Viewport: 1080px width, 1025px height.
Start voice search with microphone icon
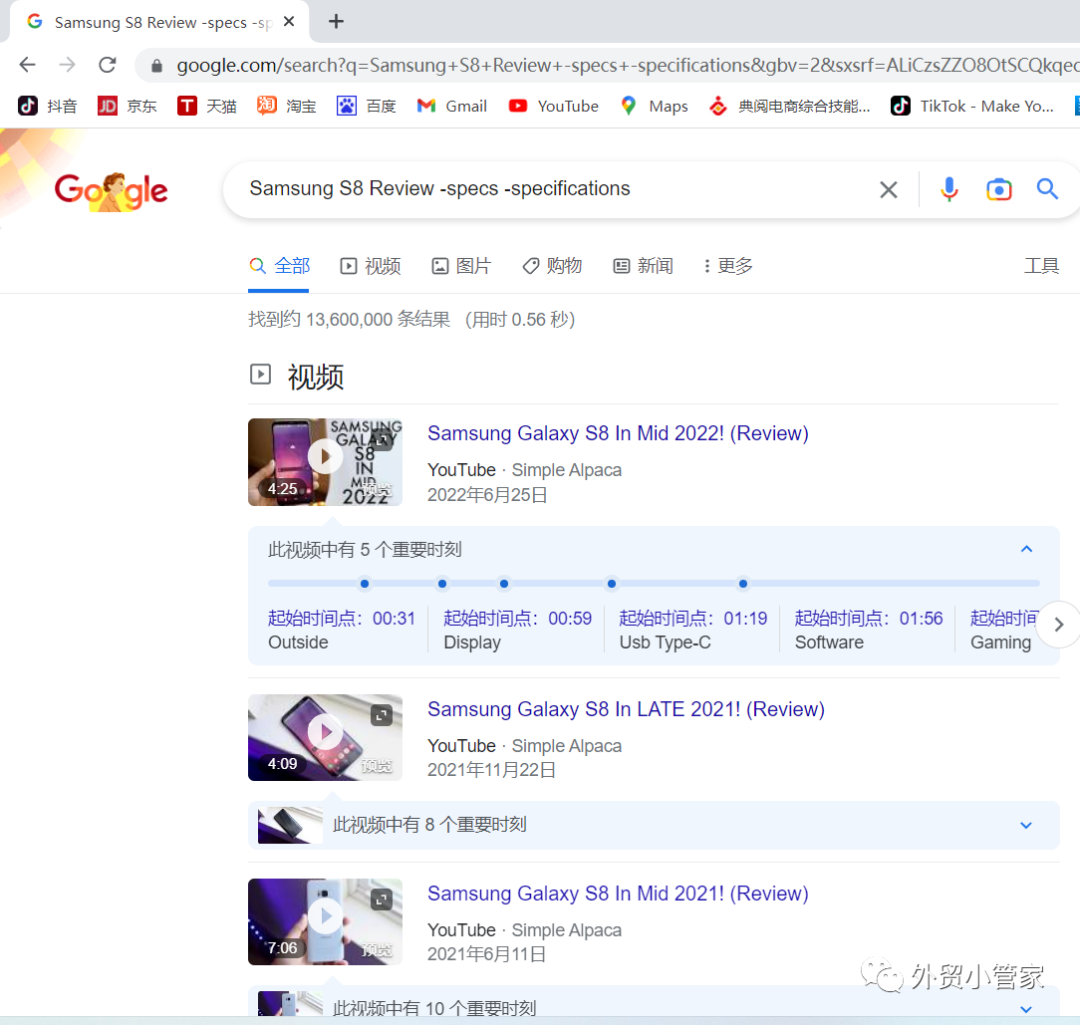tap(949, 189)
